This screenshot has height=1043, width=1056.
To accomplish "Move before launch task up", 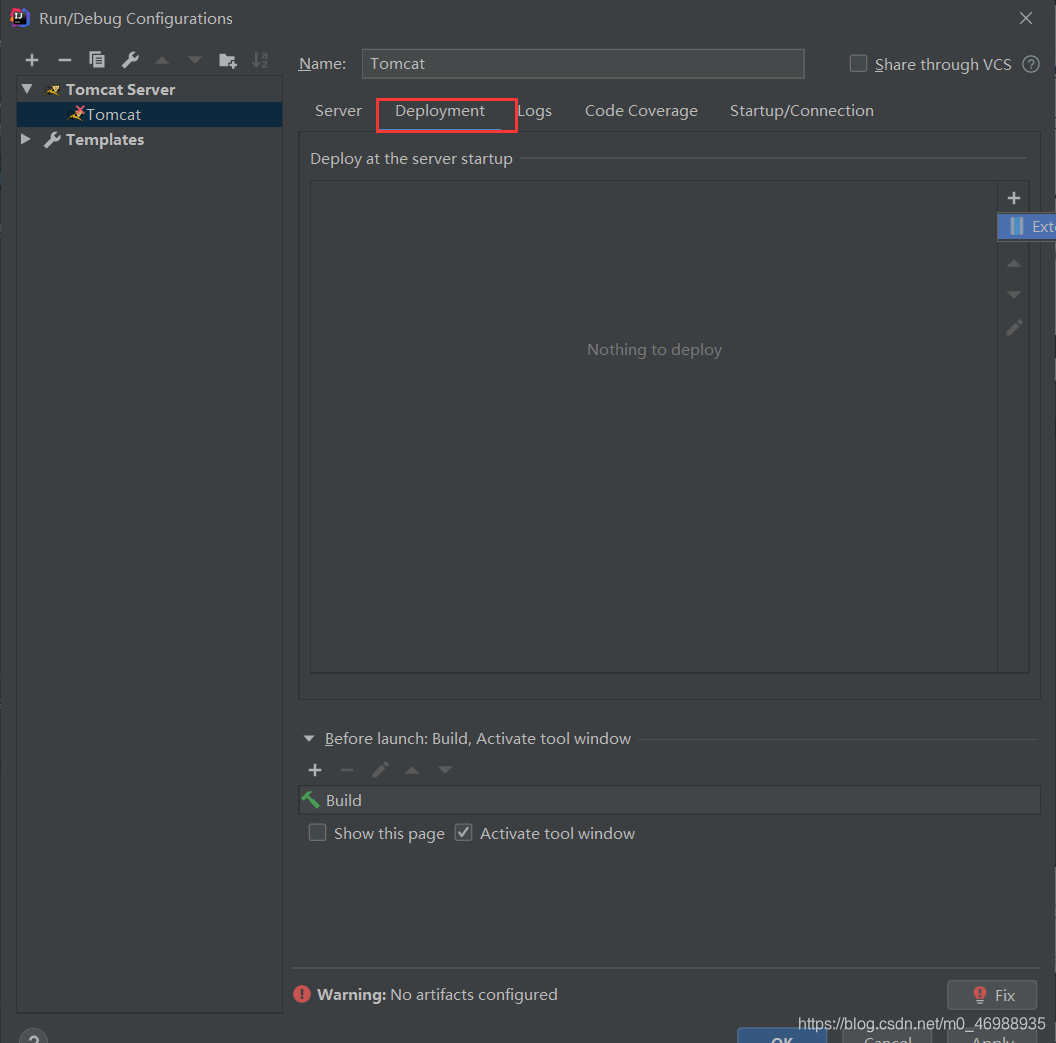I will [x=412, y=770].
